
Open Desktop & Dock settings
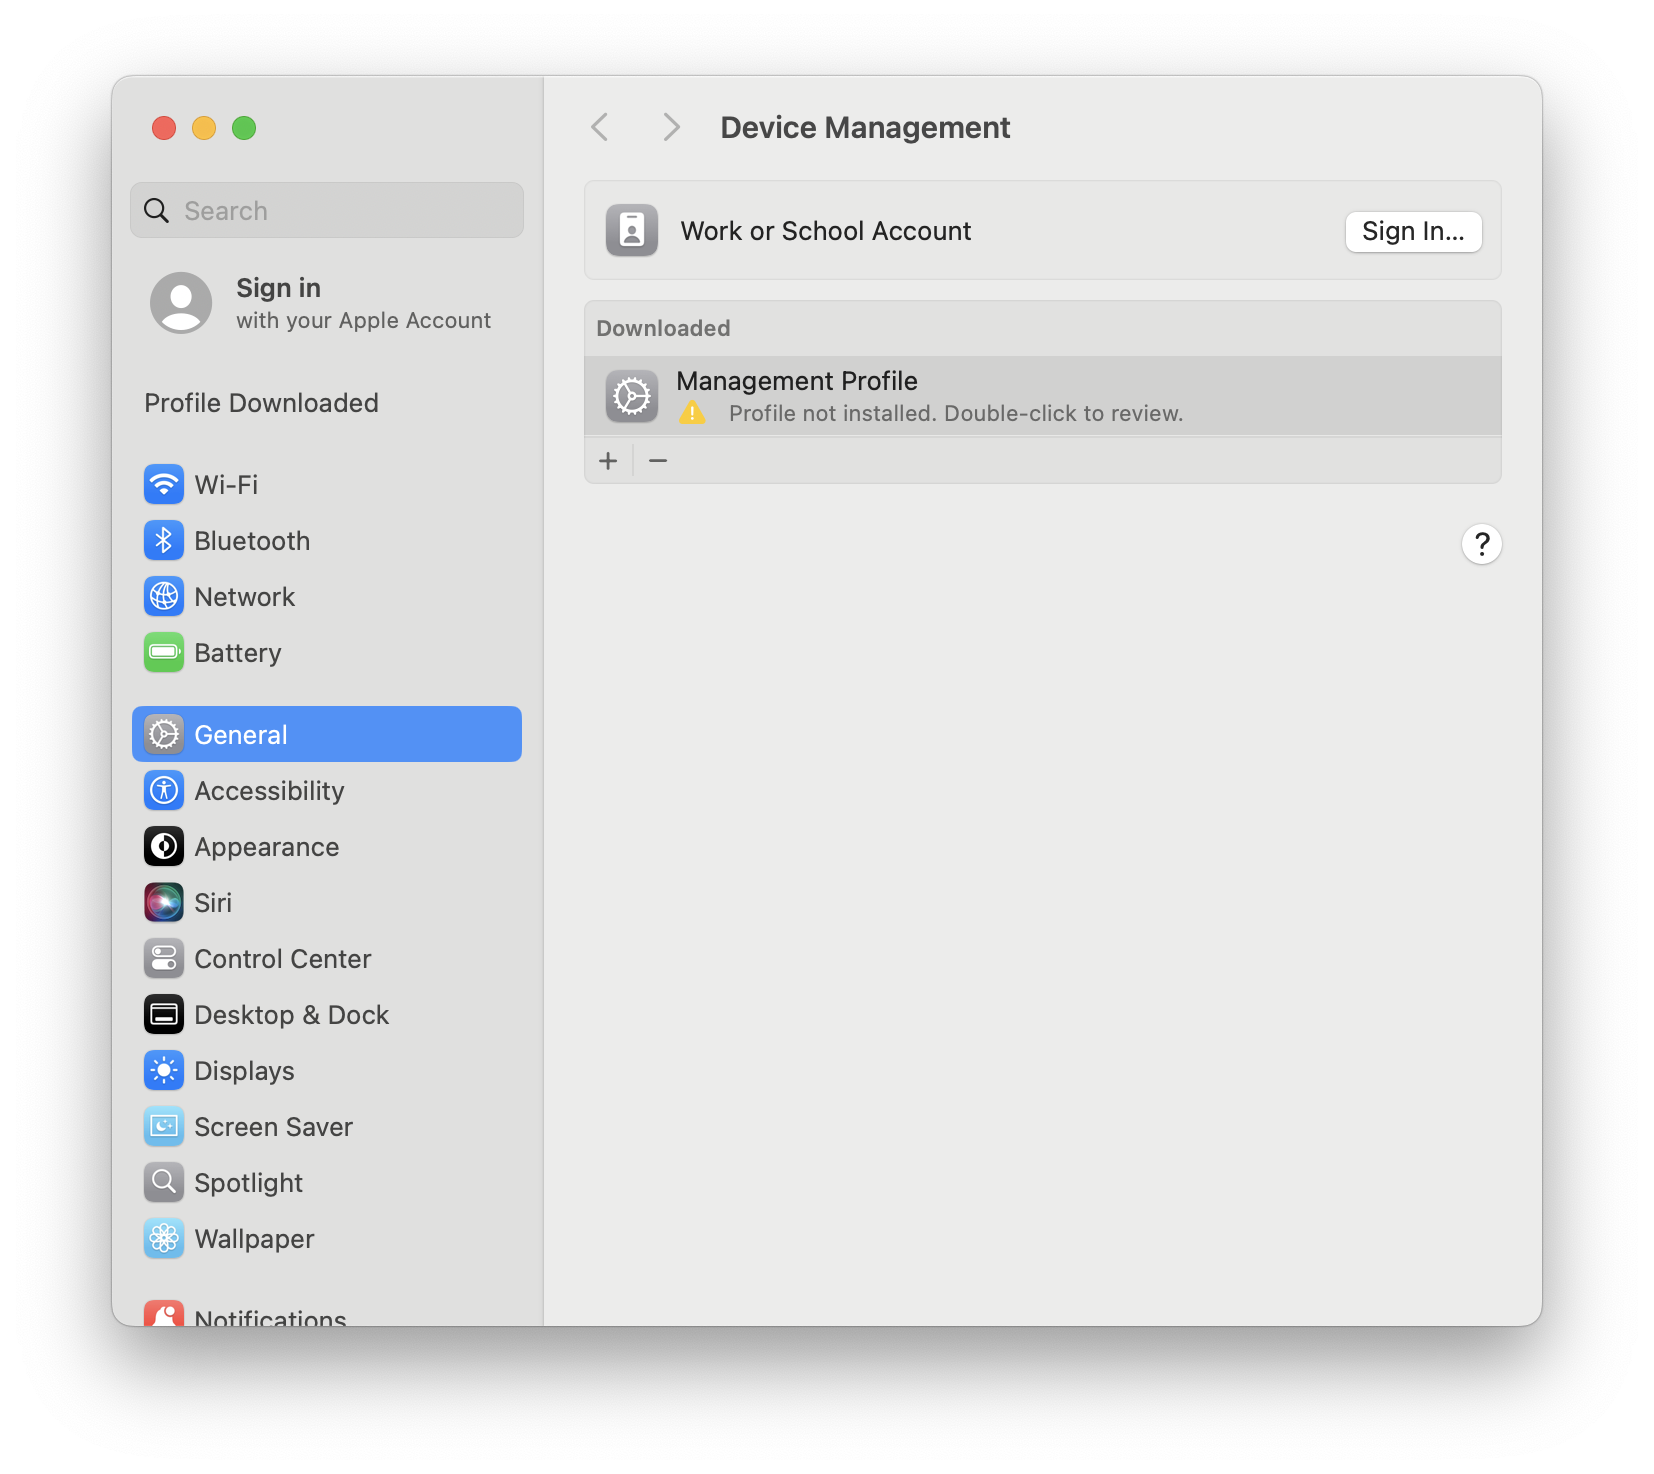pyautogui.click(x=291, y=1015)
